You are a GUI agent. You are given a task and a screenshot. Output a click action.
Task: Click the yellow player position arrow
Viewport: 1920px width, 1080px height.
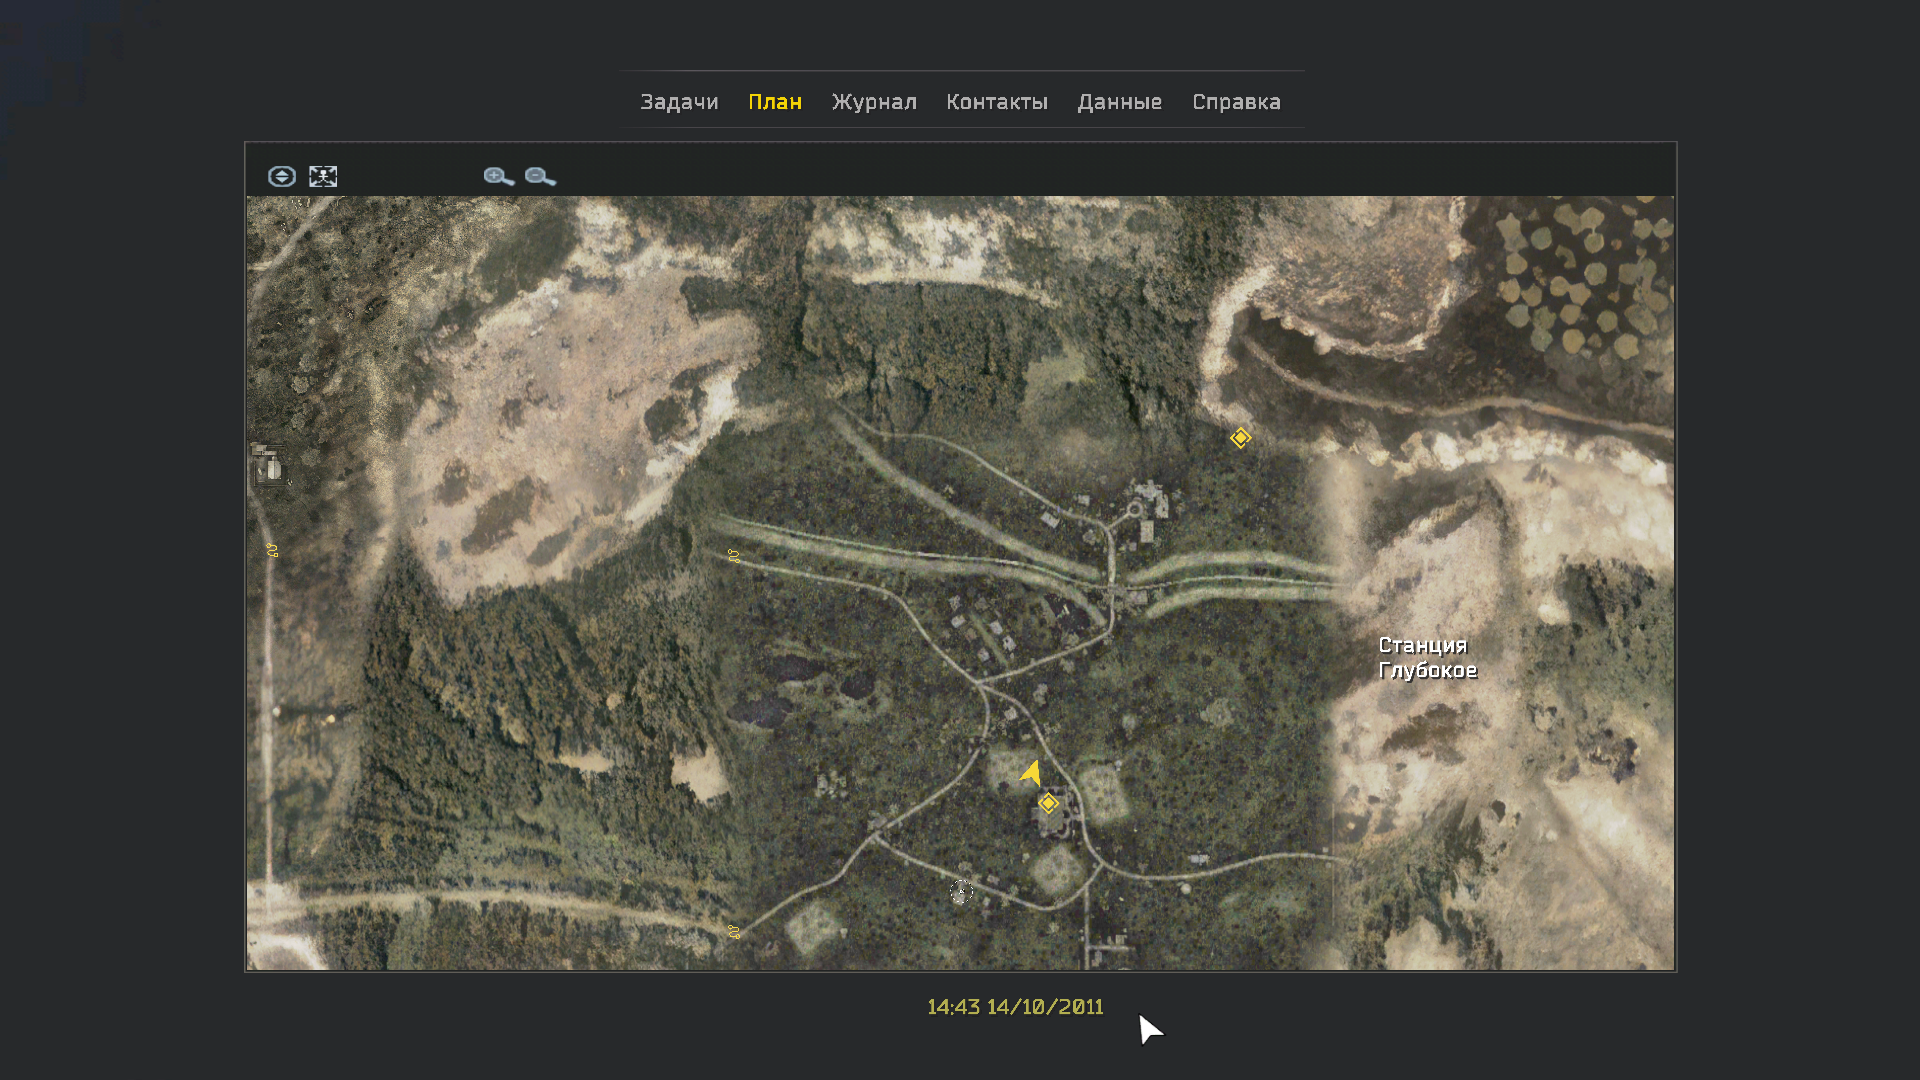point(1032,773)
